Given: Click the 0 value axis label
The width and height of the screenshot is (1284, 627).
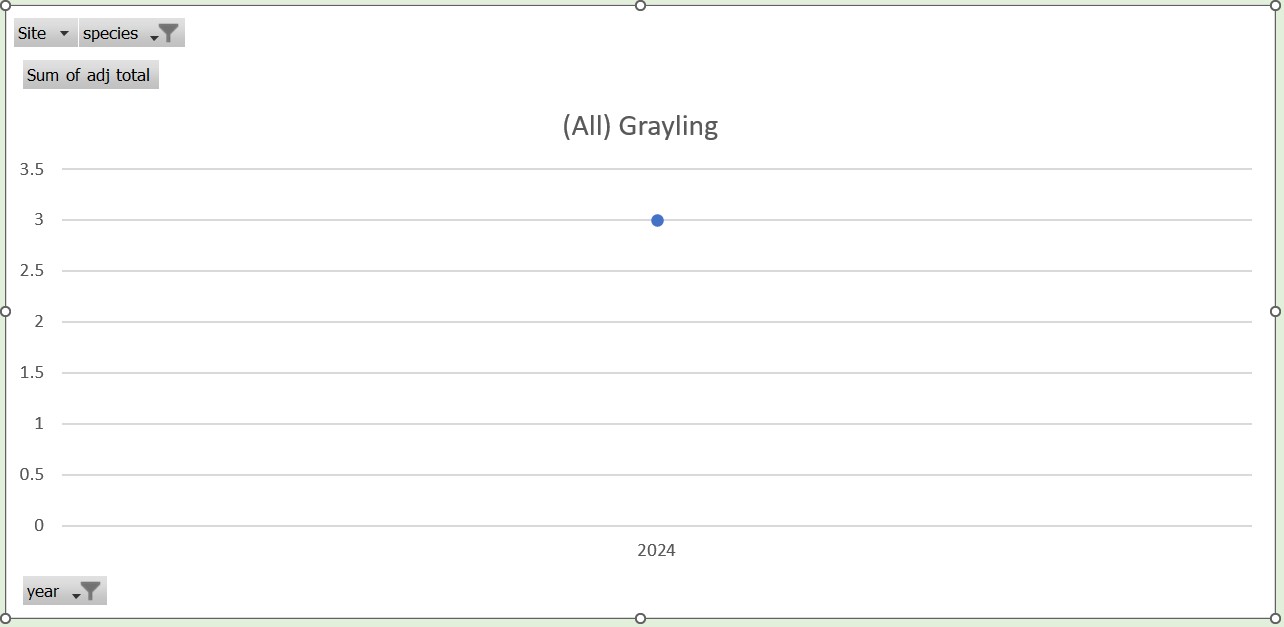Looking at the screenshot, I should [39, 525].
